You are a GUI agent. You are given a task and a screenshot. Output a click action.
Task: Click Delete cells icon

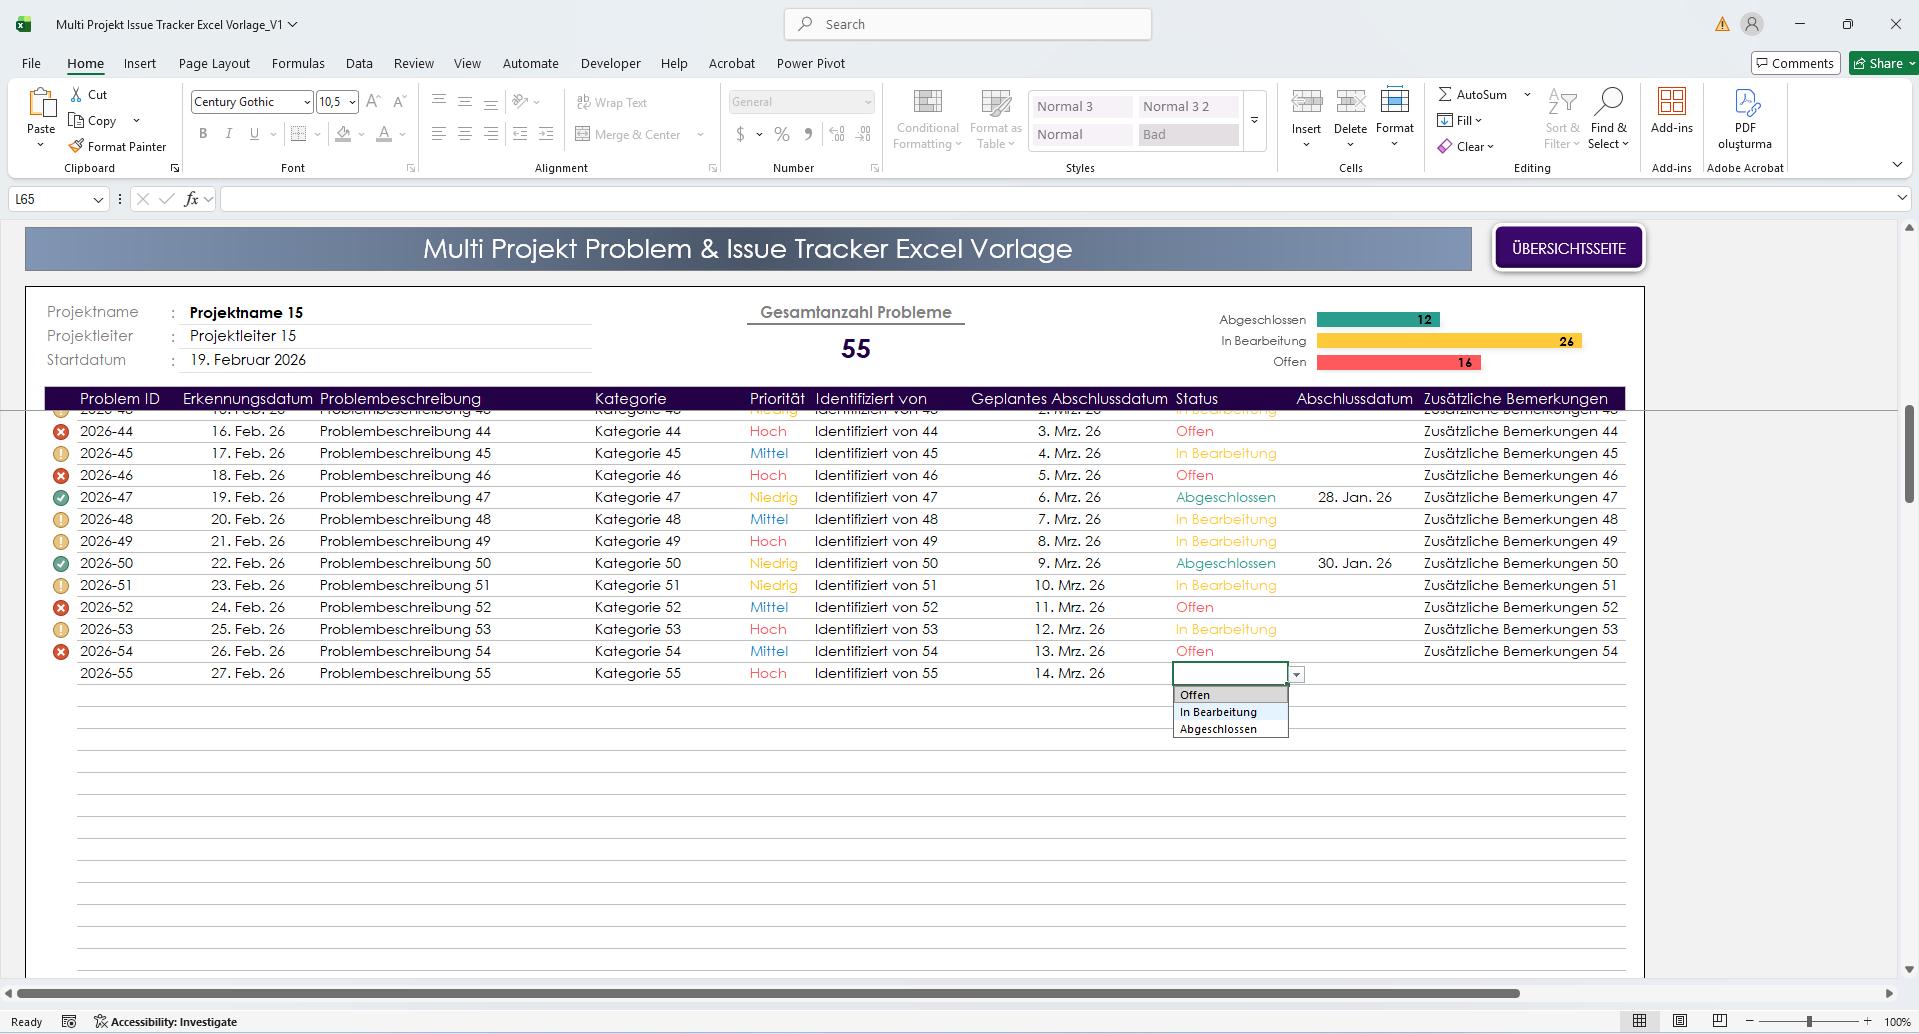click(x=1350, y=102)
